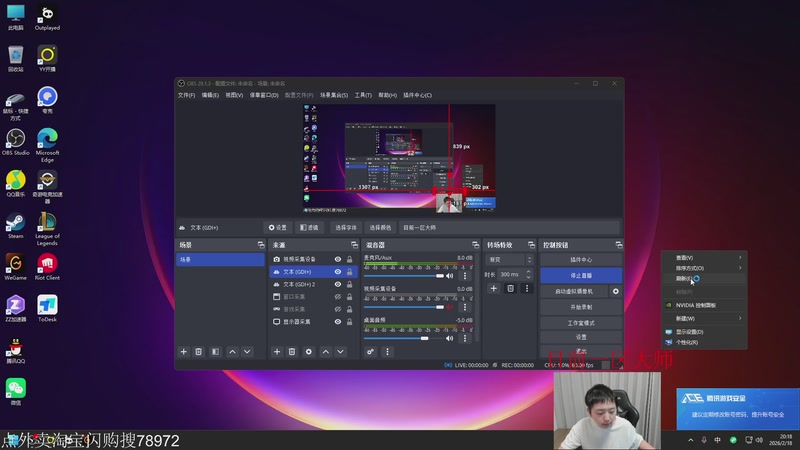Open the OBS Studio desktop shortcut
This screenshot has width=800, height=450.
(16, 142)
